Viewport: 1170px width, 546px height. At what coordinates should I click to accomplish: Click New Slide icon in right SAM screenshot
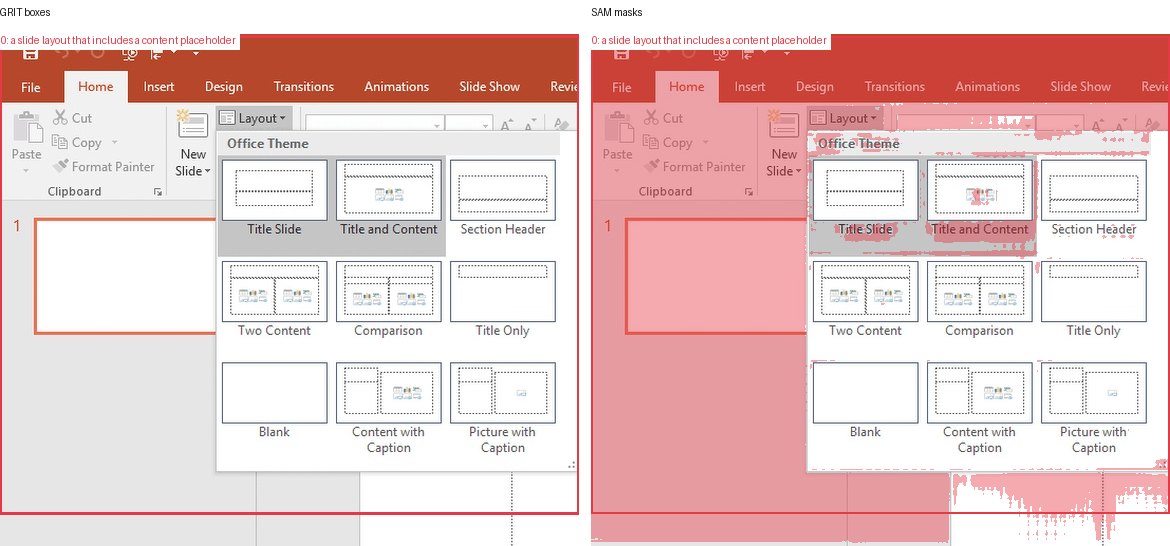pos(783,125)
